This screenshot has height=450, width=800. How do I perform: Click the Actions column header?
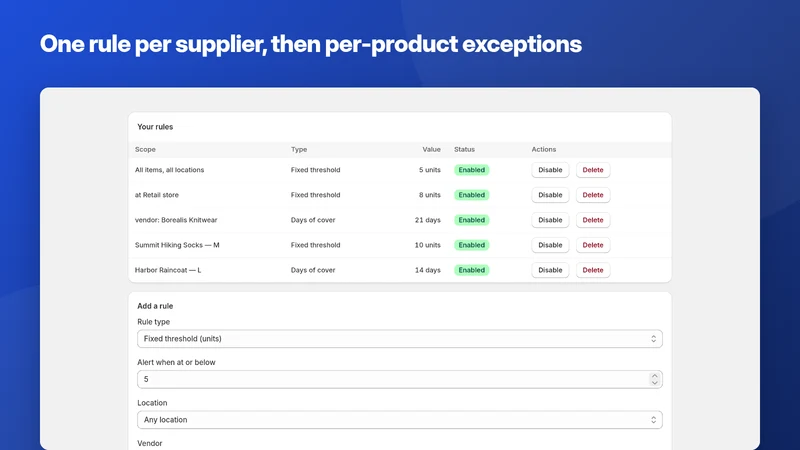(544, 149)
